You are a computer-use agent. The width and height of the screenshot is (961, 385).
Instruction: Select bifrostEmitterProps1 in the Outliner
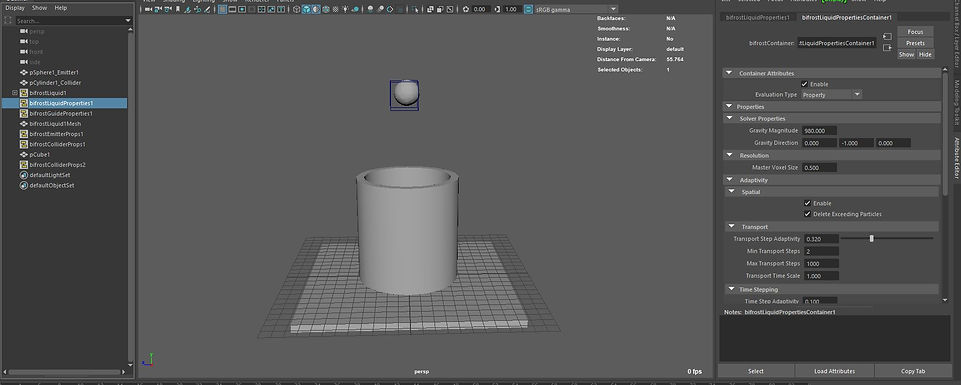pos(56,134)
